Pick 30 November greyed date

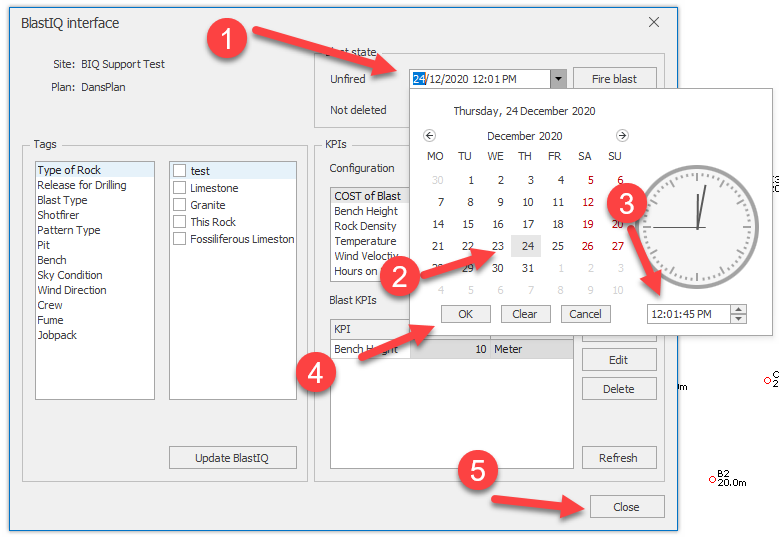pos(438,180)
